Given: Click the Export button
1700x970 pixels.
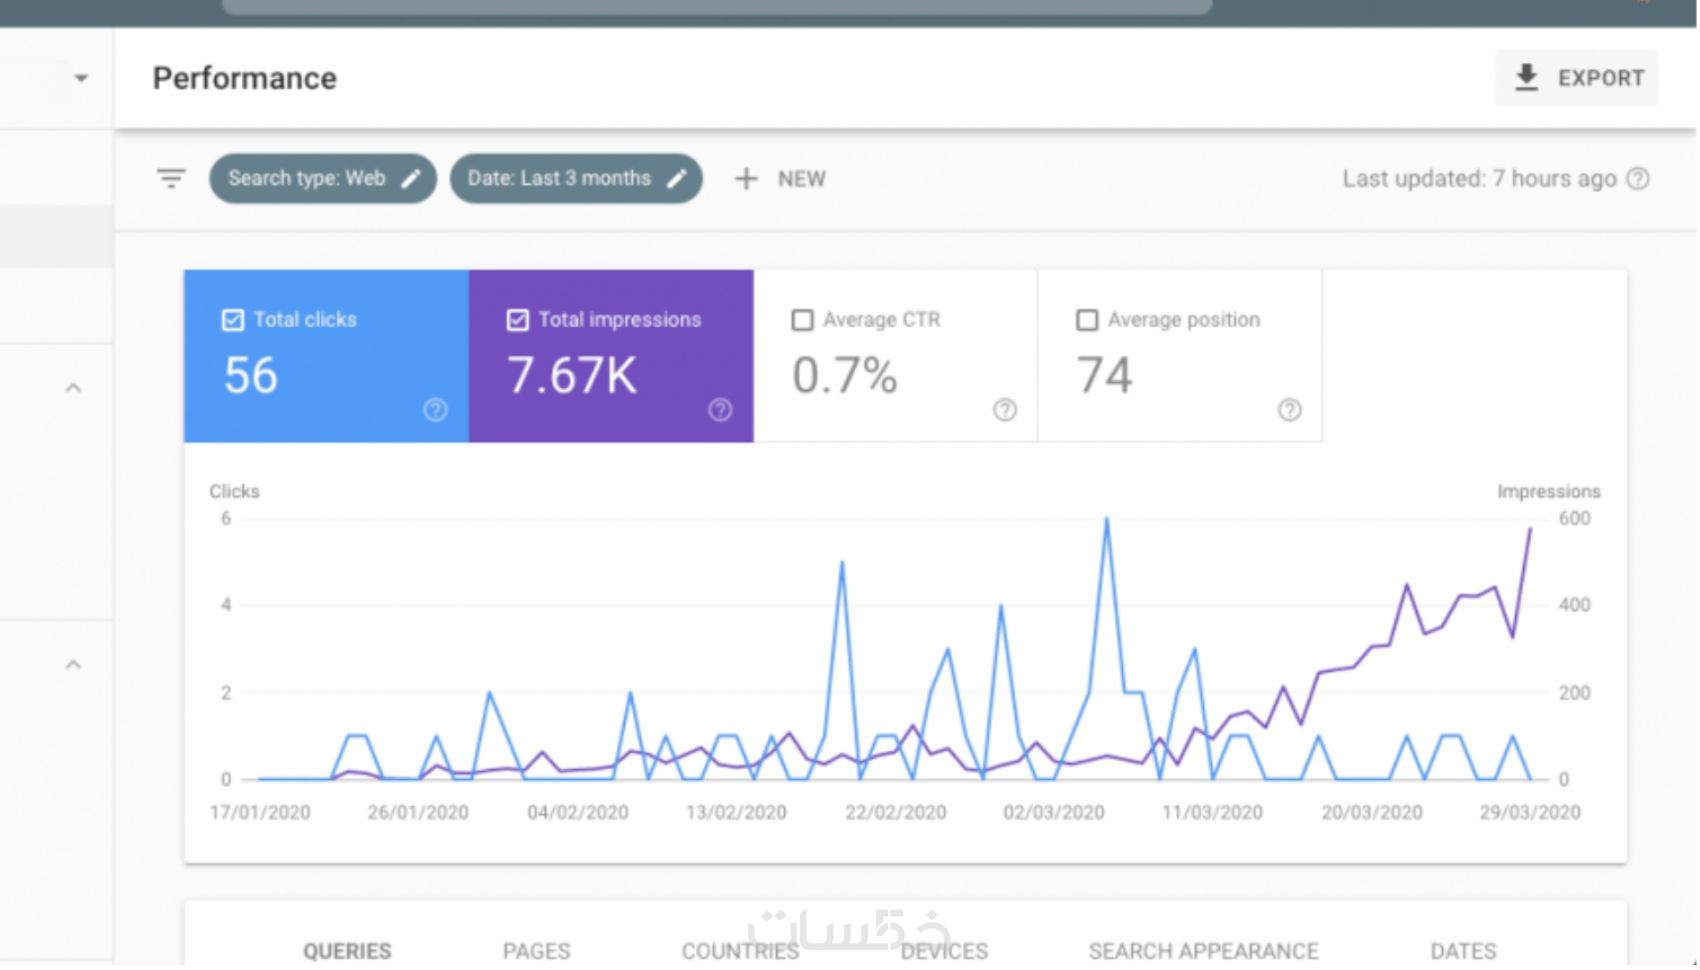Looking at the screenshot, I should (x=1577, y=78).
